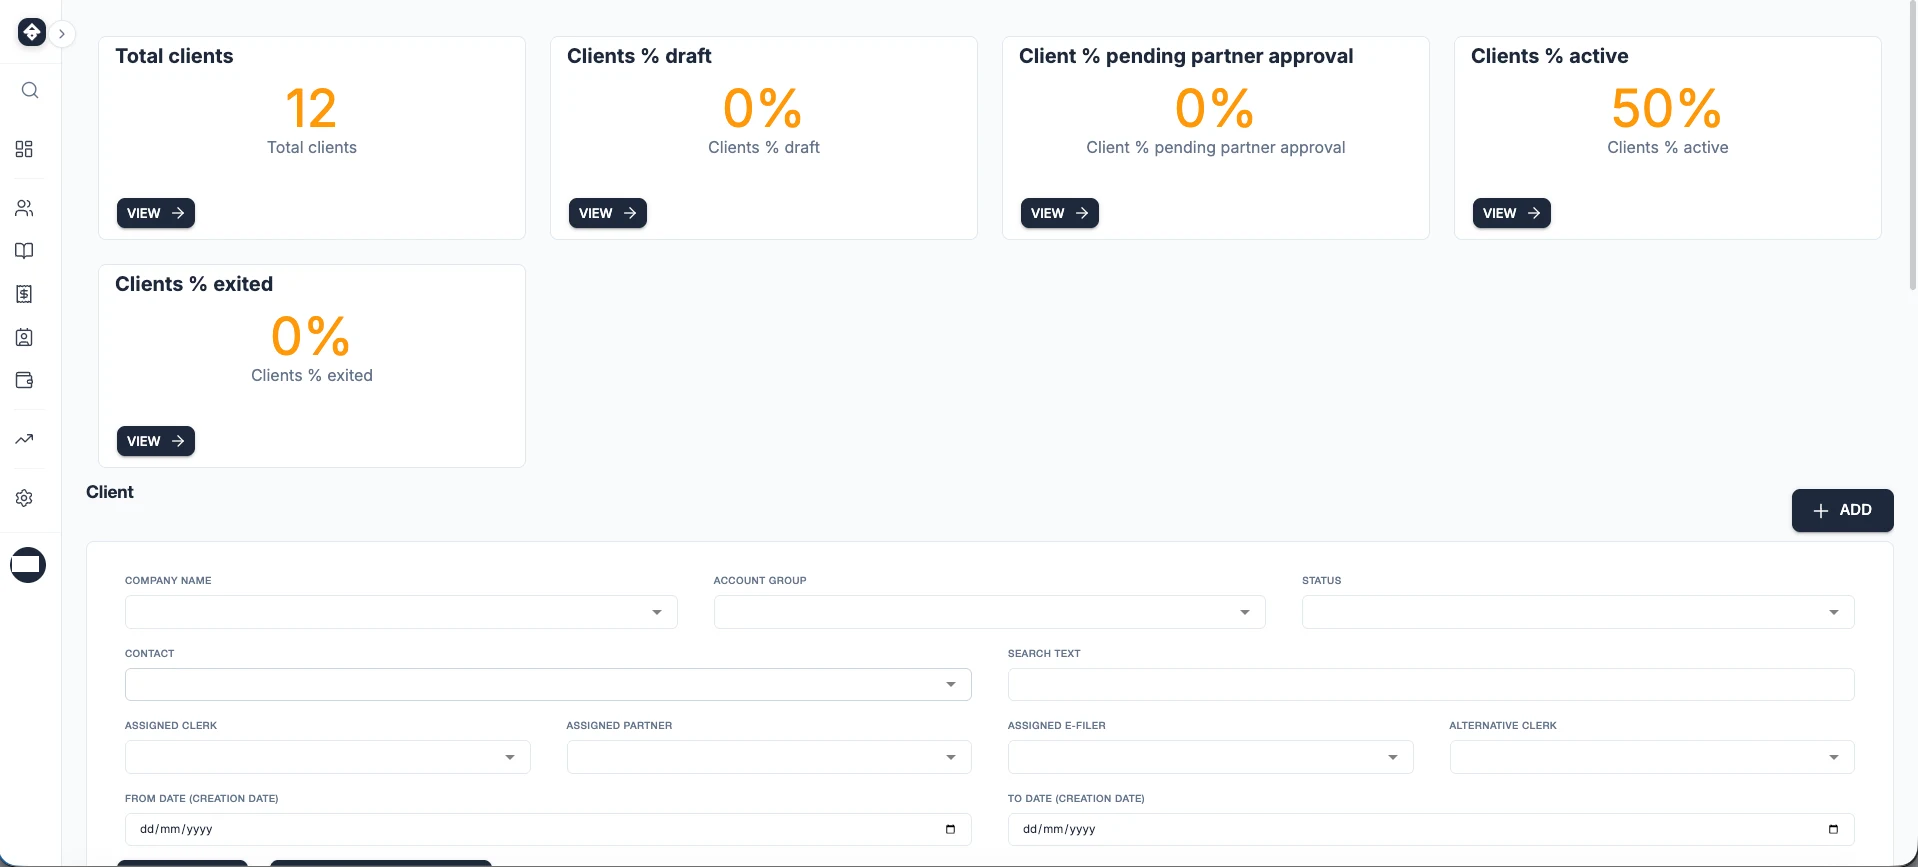The width and height of the screenshot is (1918, 867).
Task: Click View on Clients % active card
Action: click(1511, 213)
